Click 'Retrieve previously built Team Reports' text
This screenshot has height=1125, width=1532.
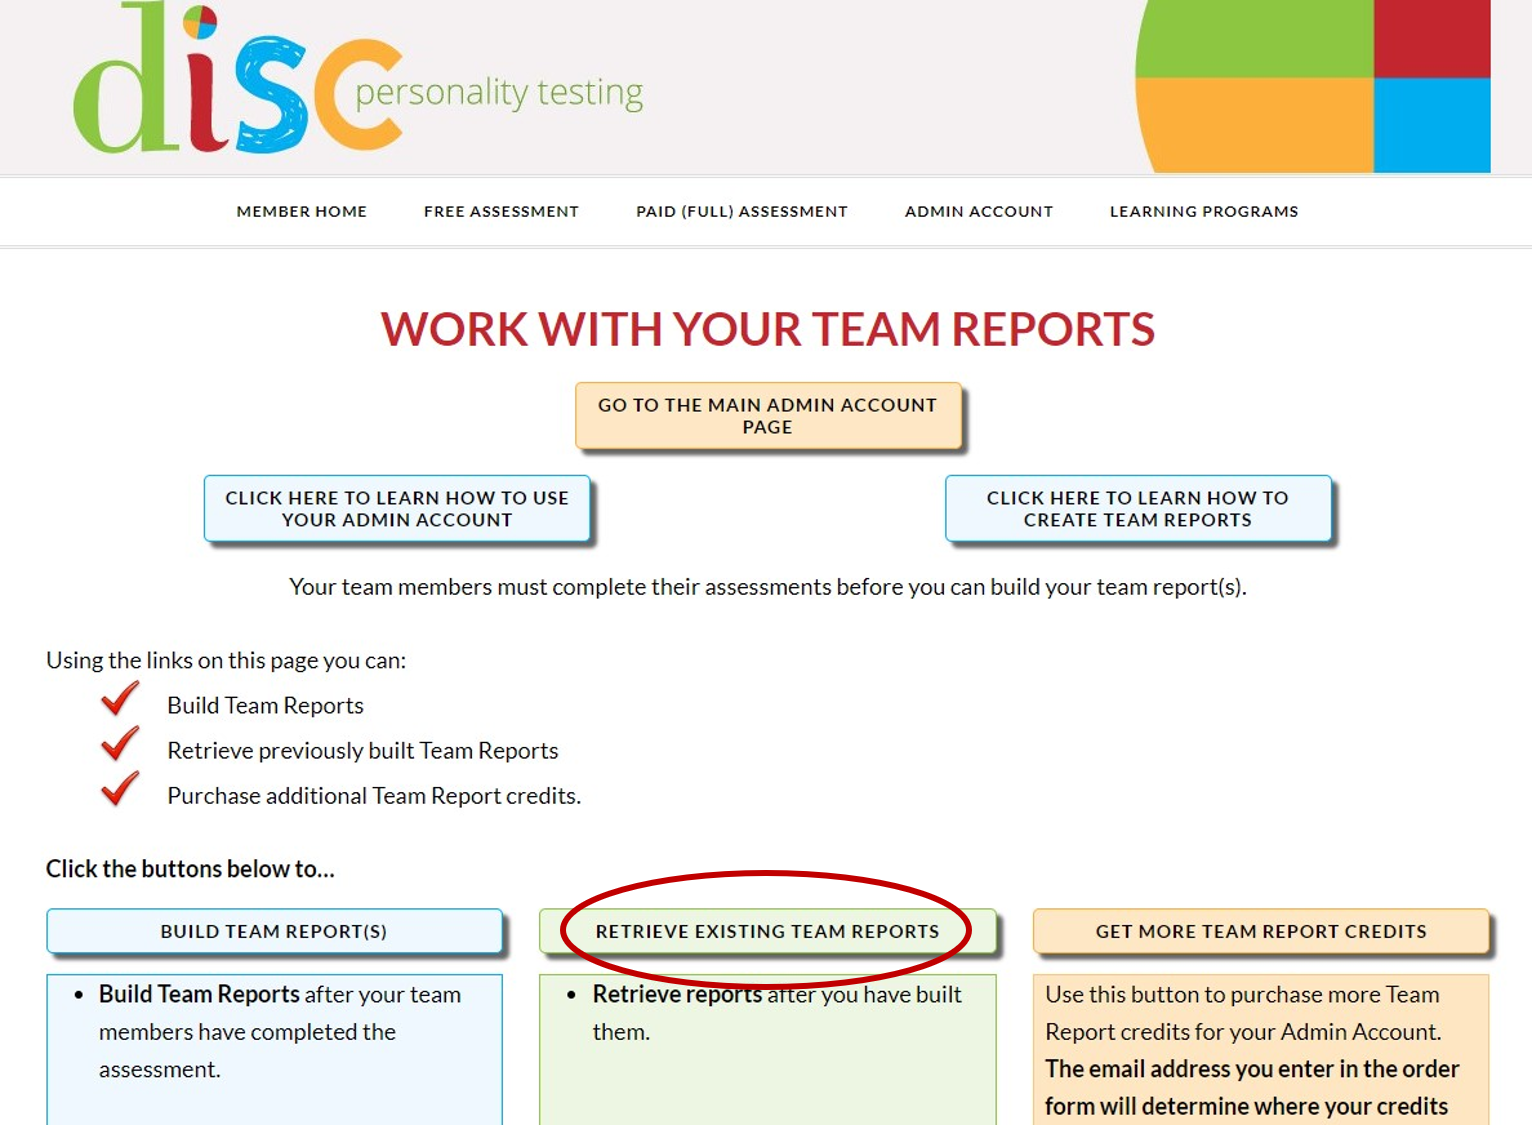coord(363,751)
